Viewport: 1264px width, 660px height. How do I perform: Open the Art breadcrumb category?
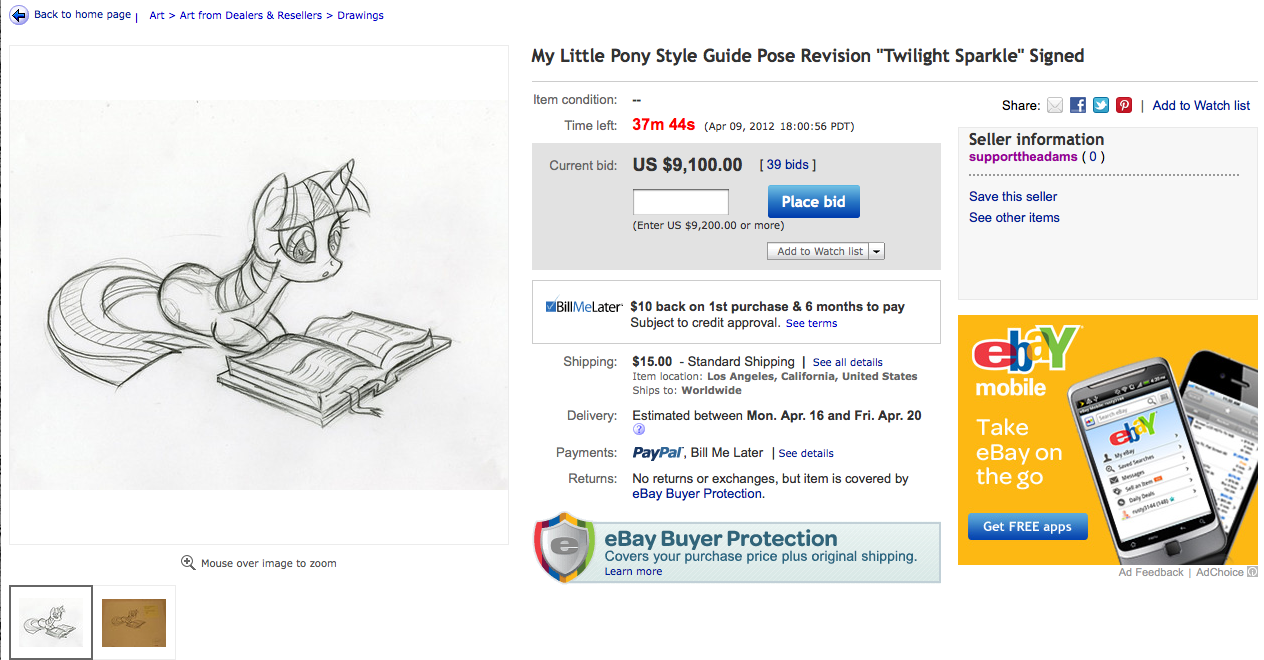point(157,15)
